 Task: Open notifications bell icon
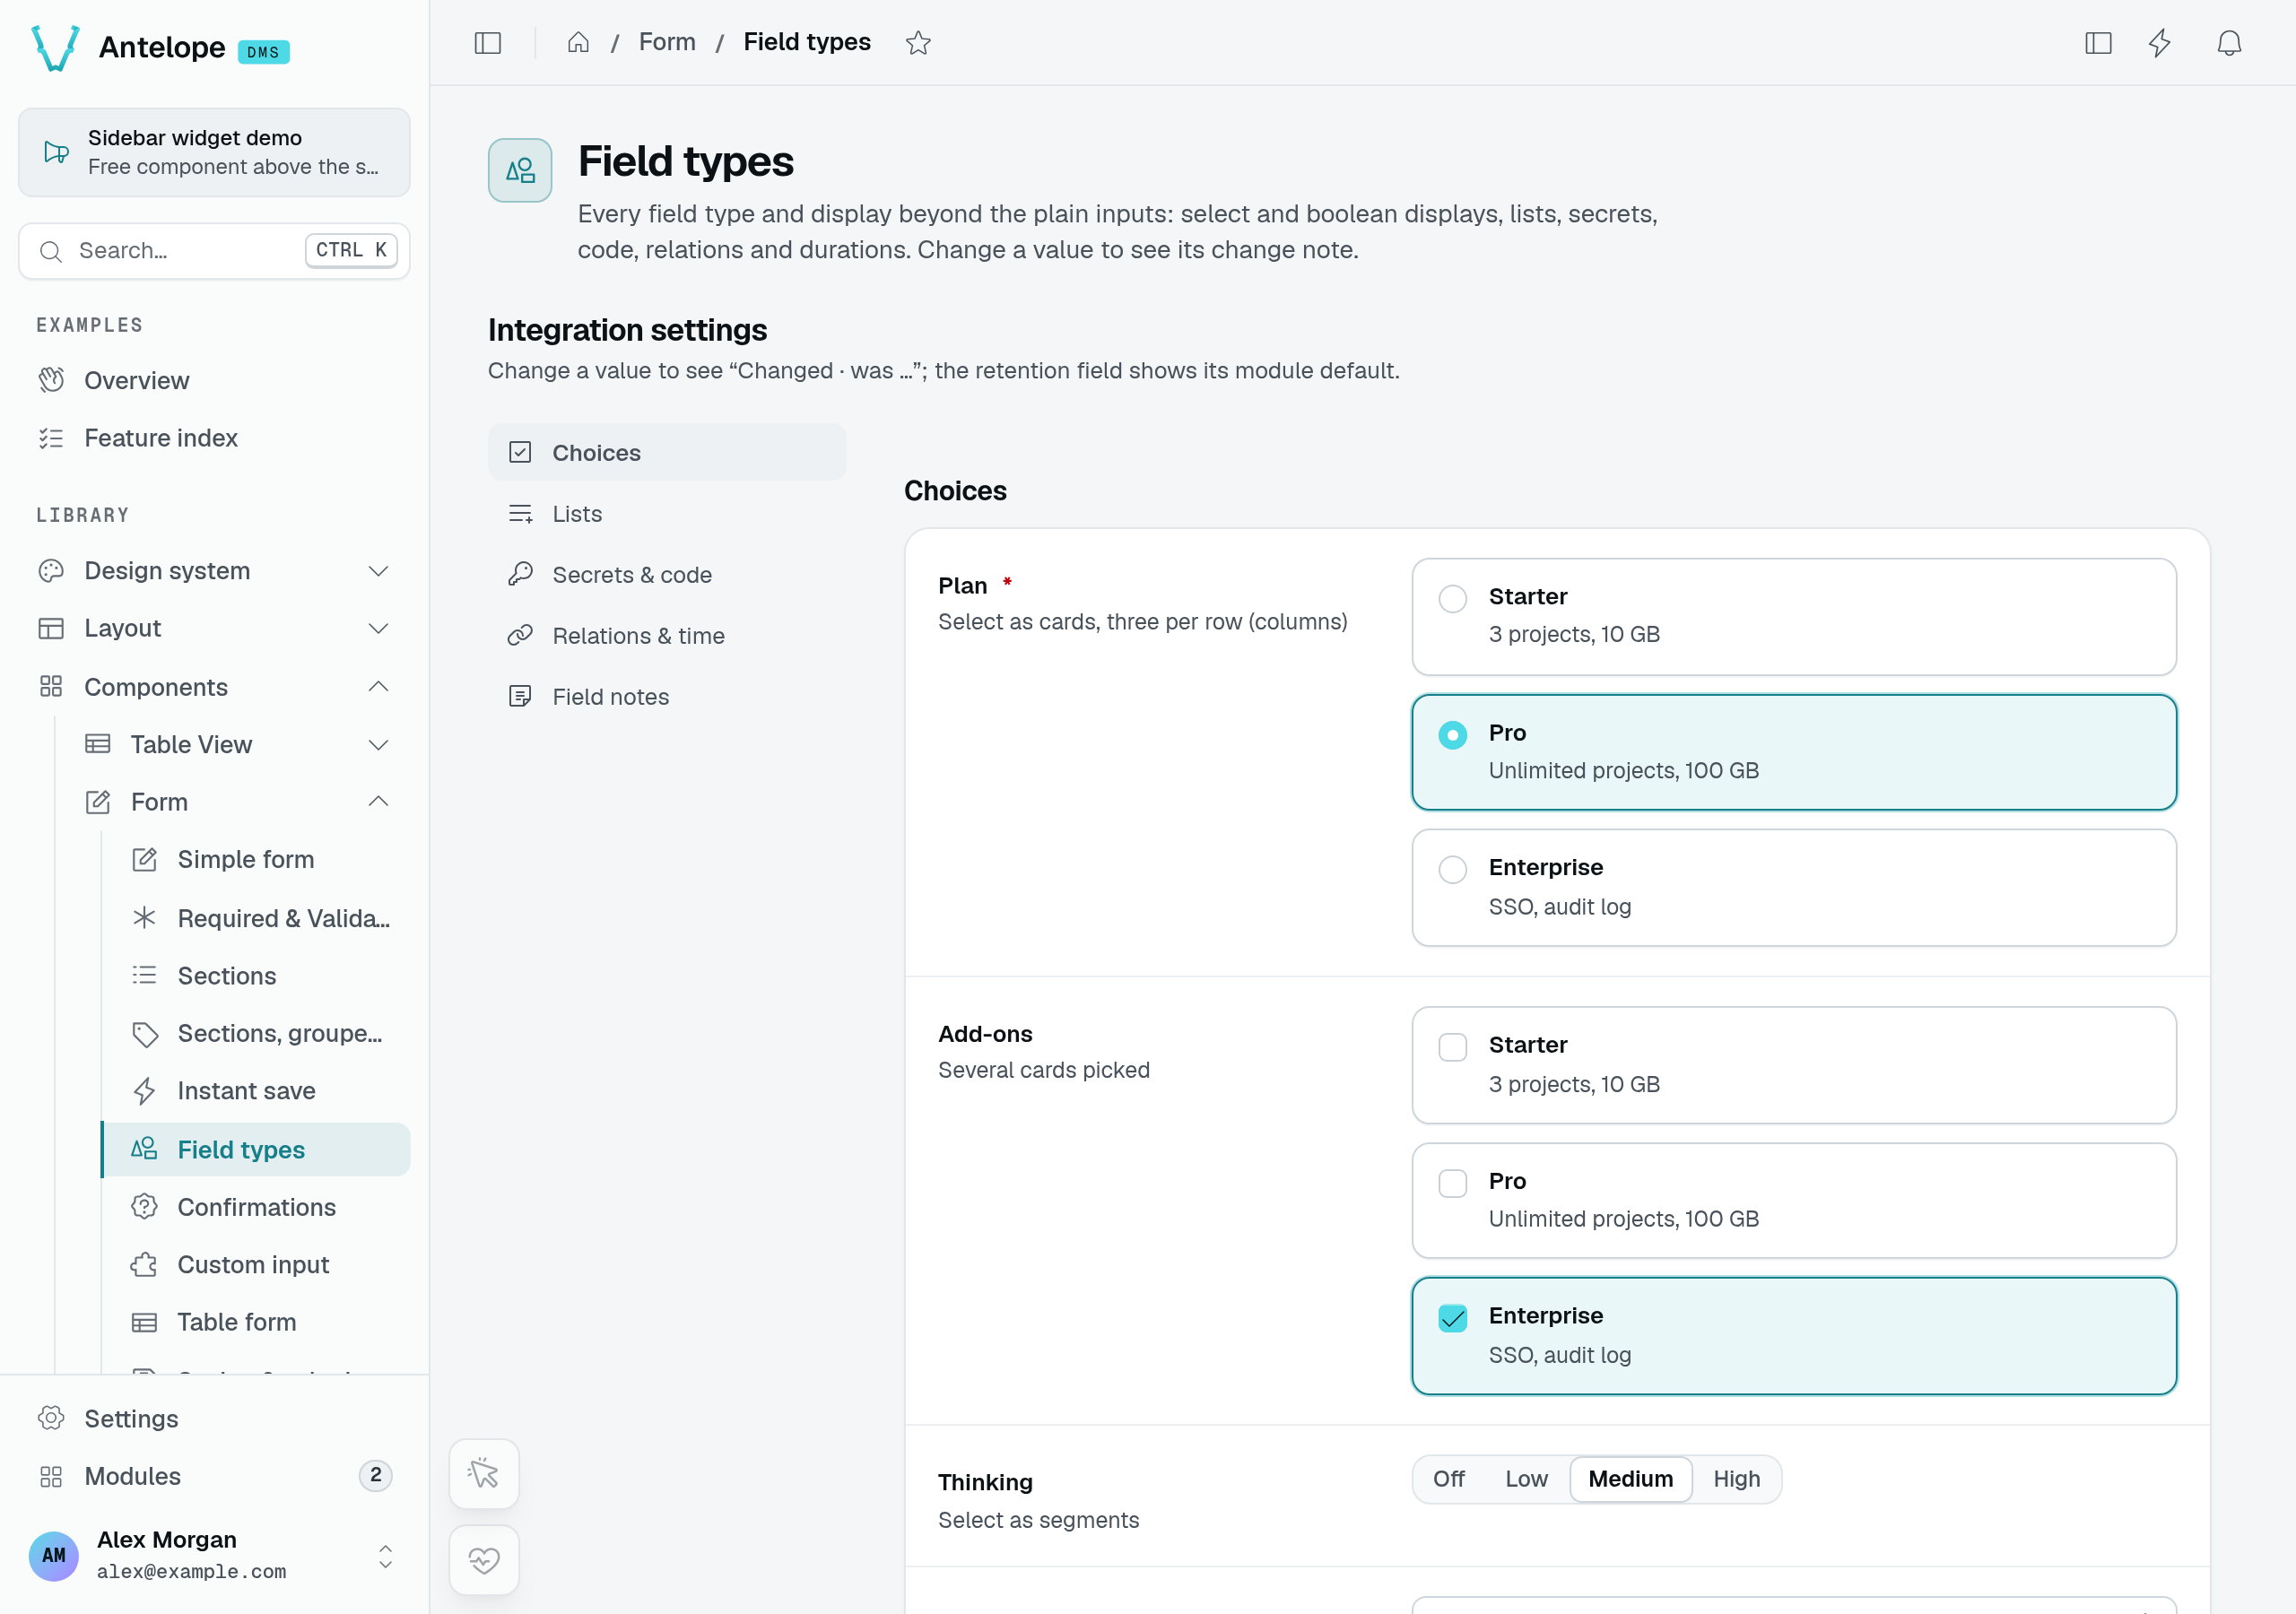coord(2229,42)
